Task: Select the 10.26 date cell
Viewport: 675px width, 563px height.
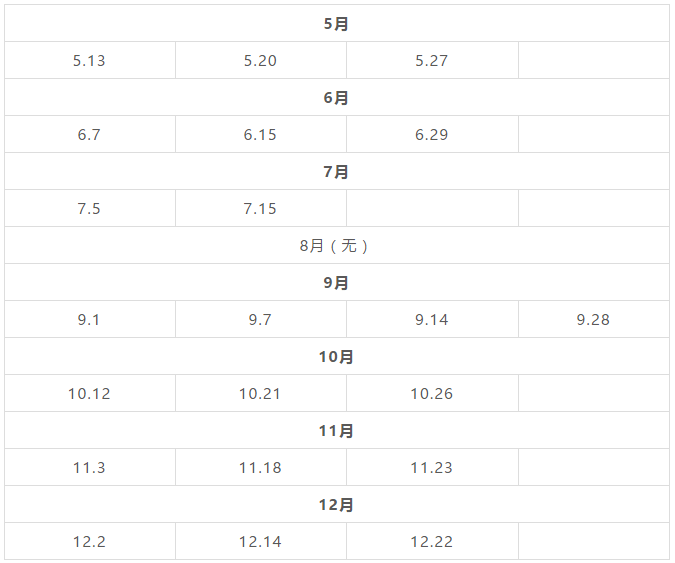Action: (432, 393)
